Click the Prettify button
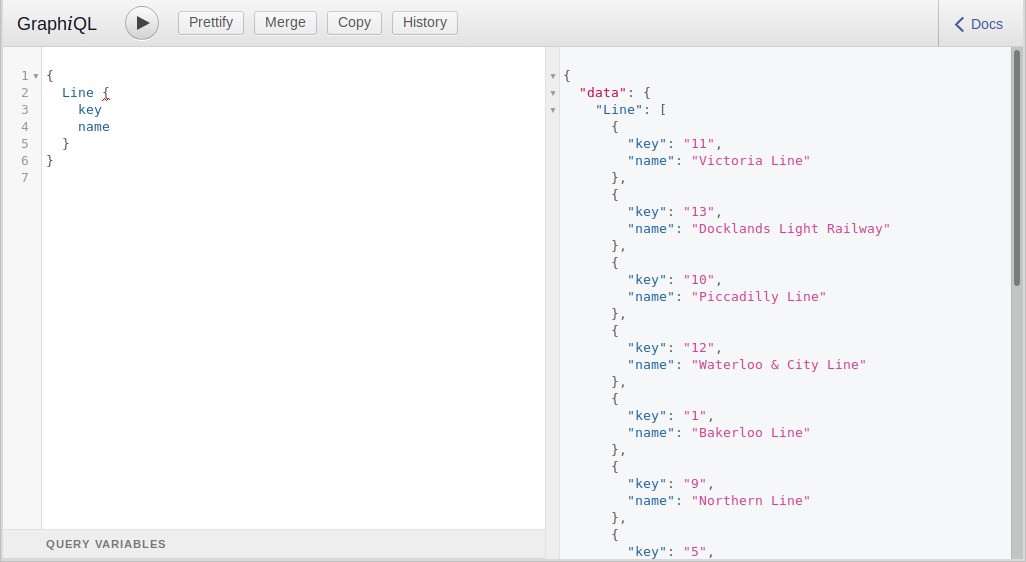Viewport: 1026px width, 562px height. pos(211,23)
